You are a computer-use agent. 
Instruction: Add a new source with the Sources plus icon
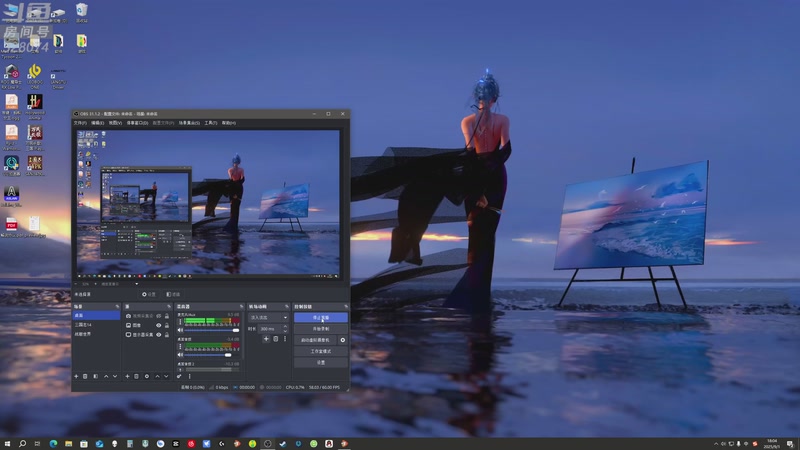[127, 376]
